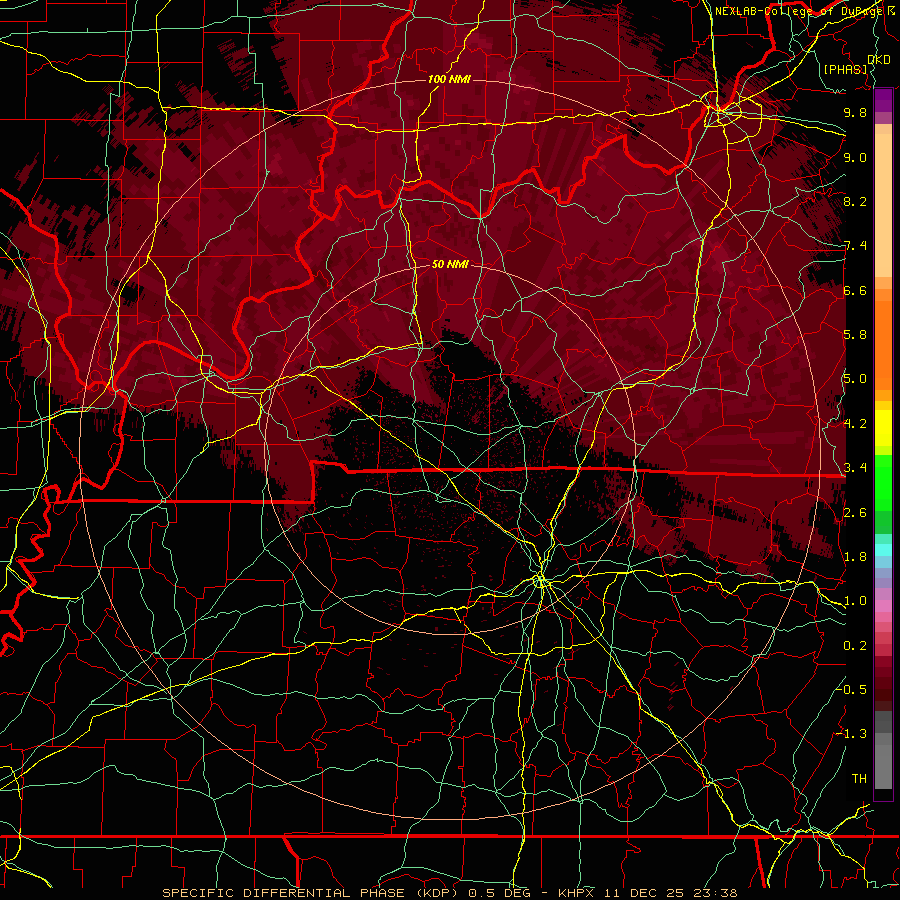Click the 1.8 value on the color scale
This screenshot has height=900, width=900.
click(855, 557)
